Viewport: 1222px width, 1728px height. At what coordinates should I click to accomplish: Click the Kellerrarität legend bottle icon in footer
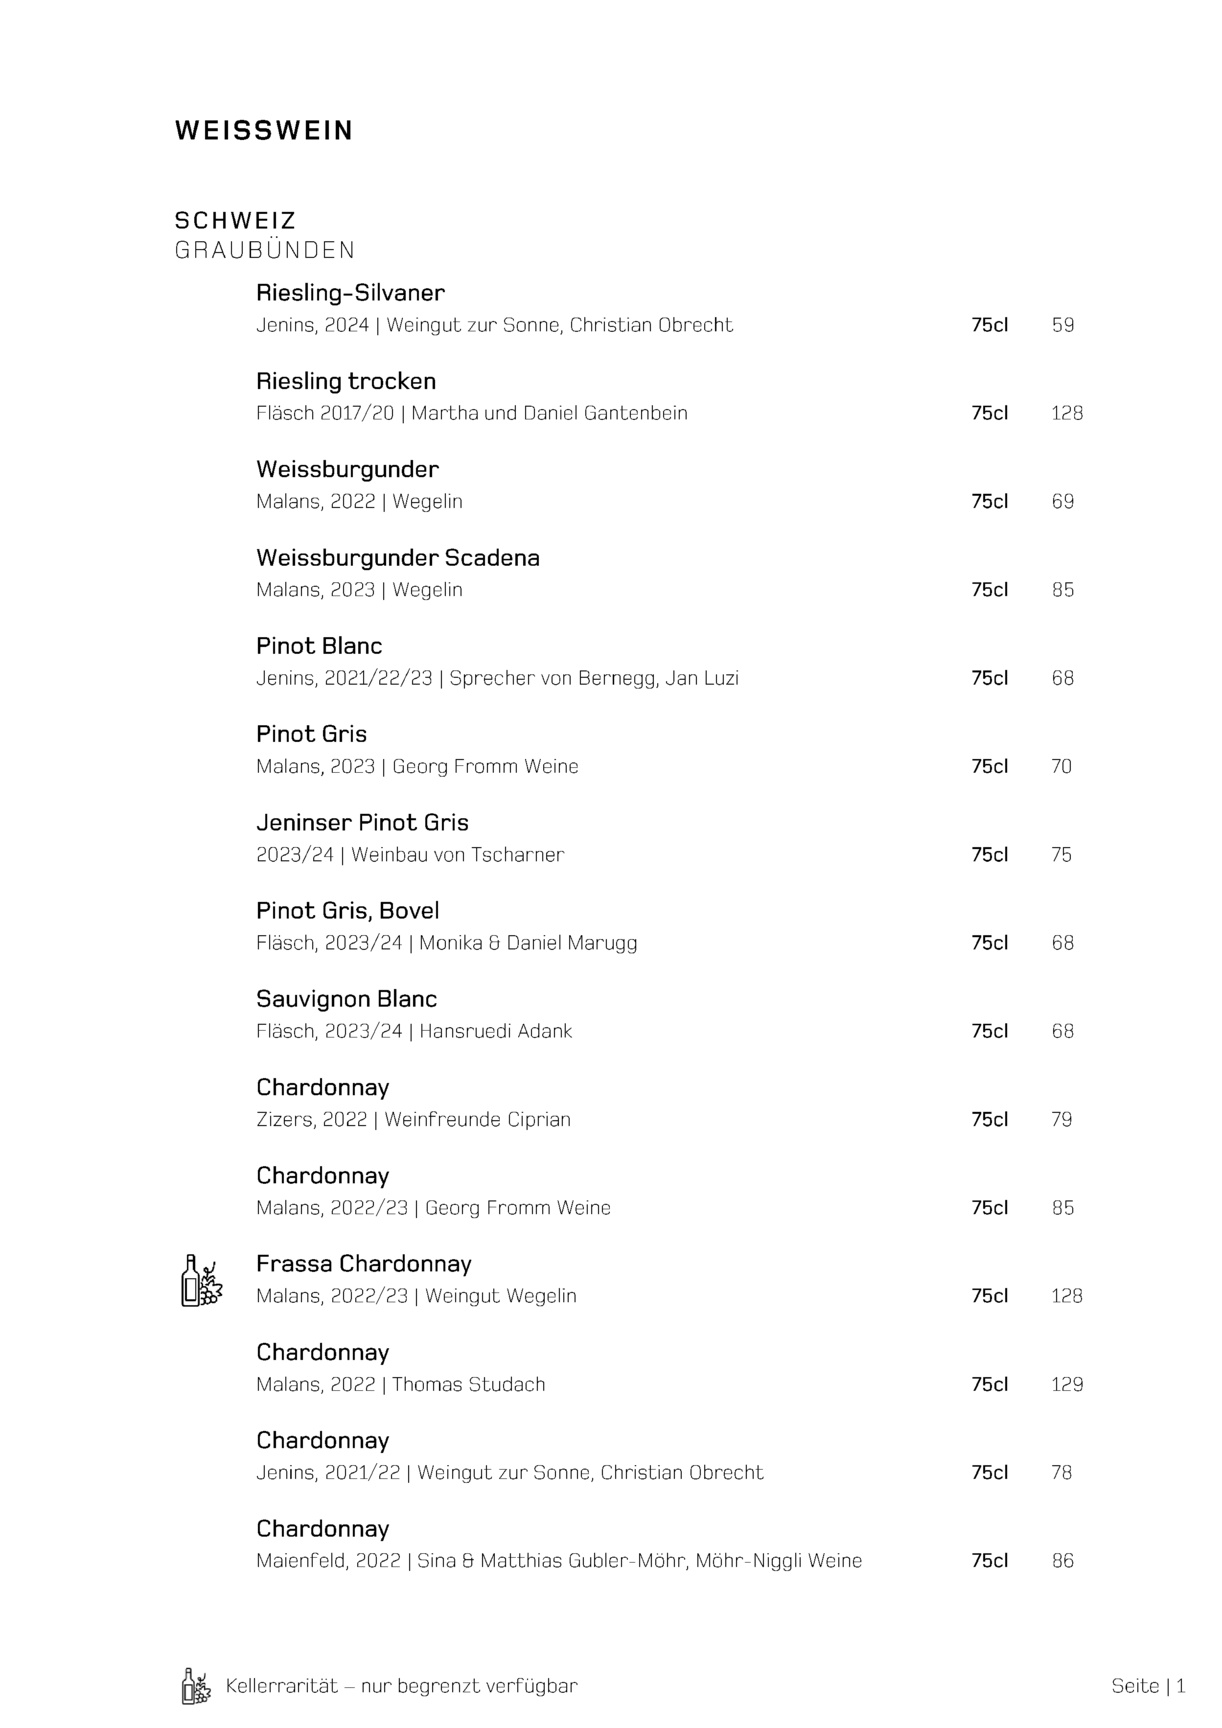point(196,1686)
